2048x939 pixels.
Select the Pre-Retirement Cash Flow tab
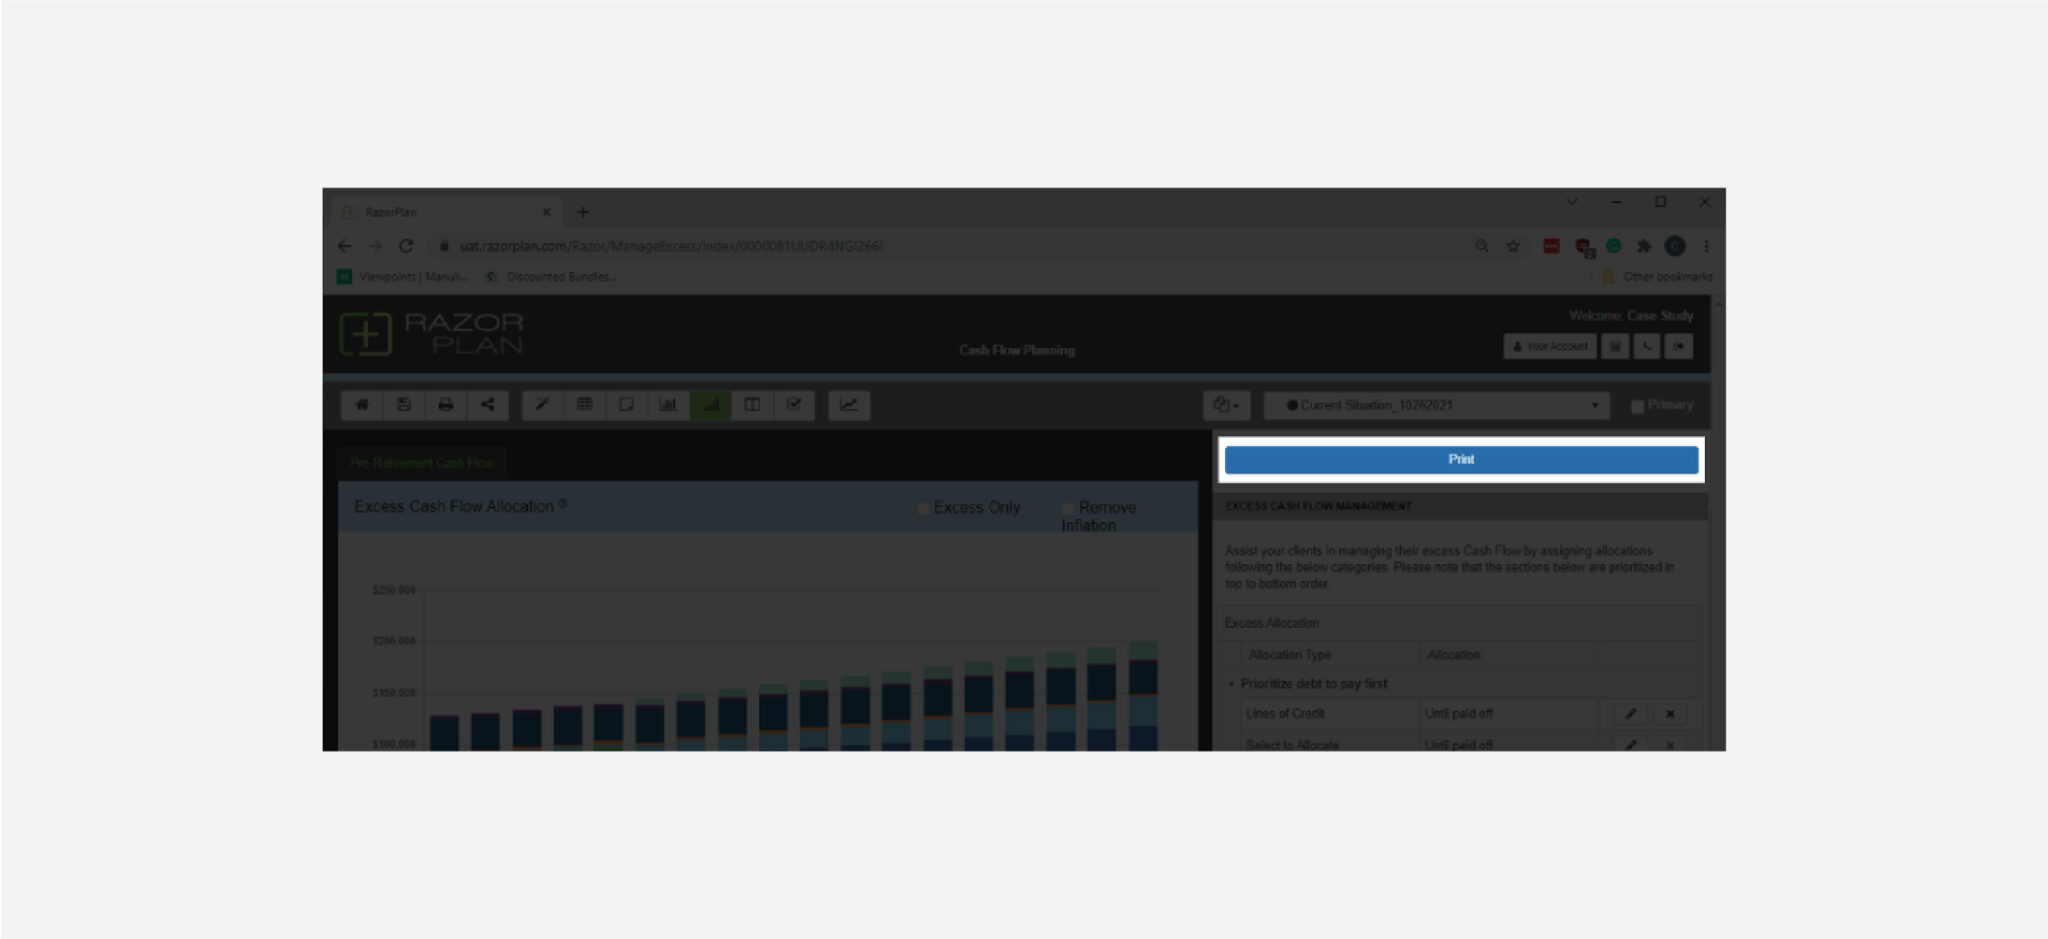(x=422, y=463)
